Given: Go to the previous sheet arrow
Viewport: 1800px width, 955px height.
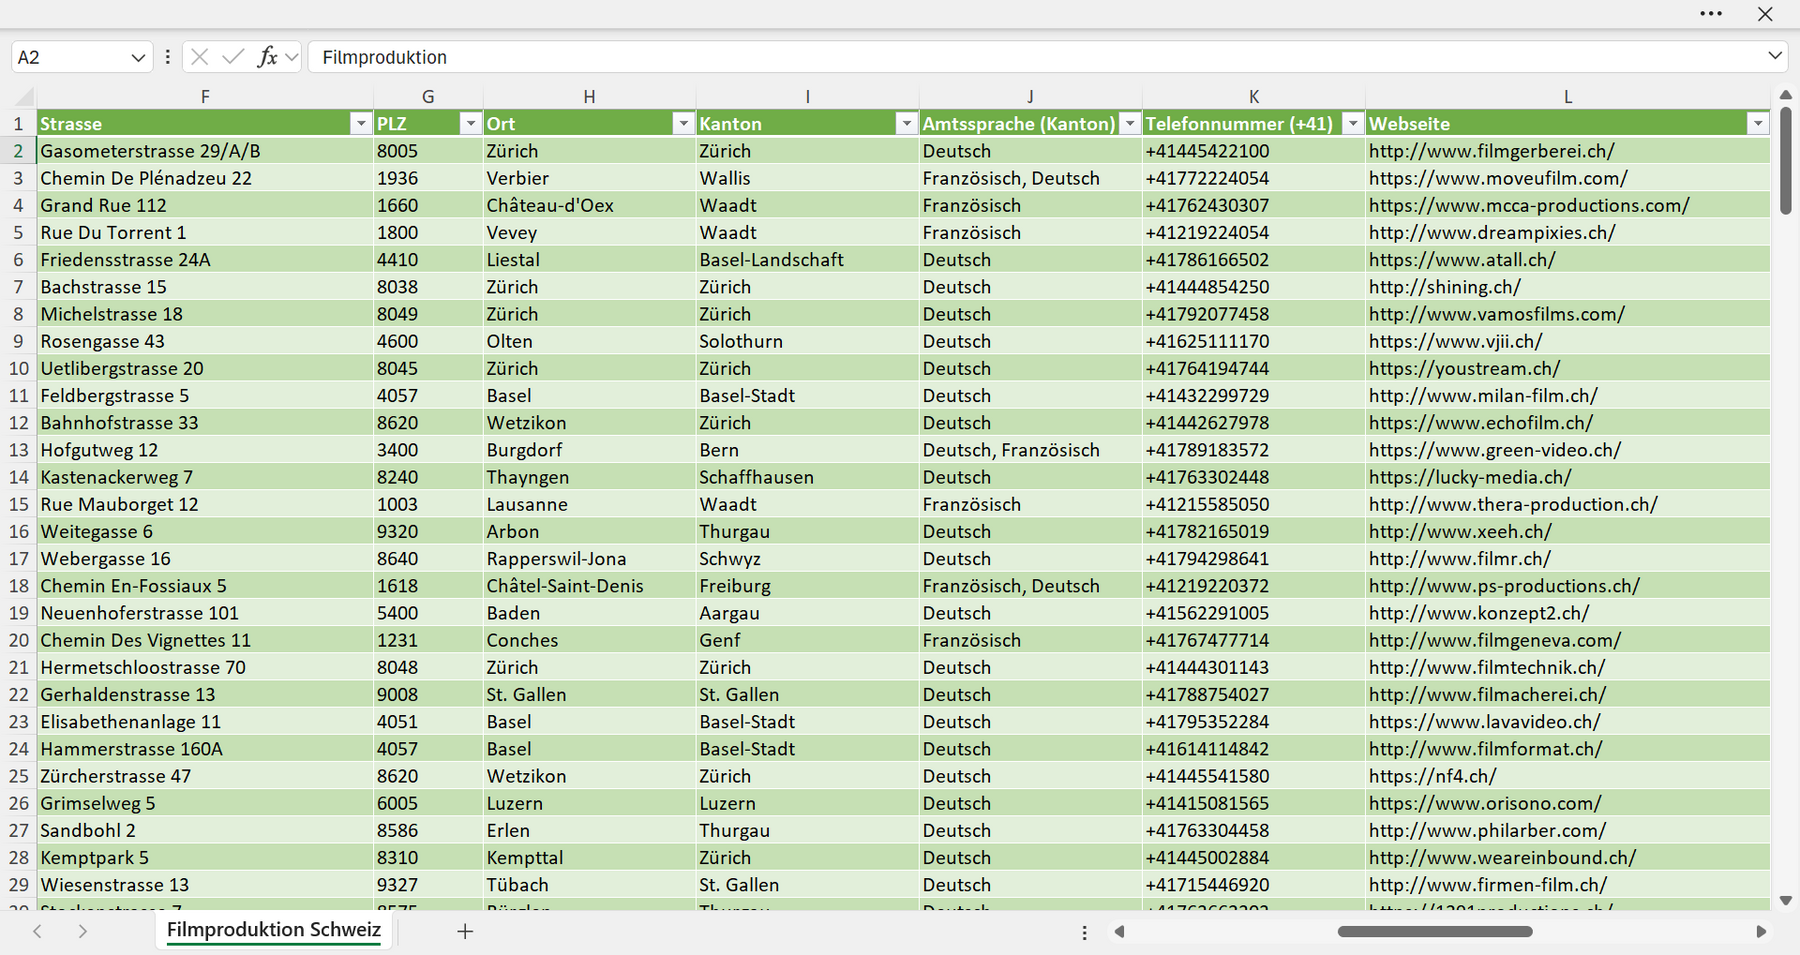Looking at the screenshot, I should click(x=38, y=931).
